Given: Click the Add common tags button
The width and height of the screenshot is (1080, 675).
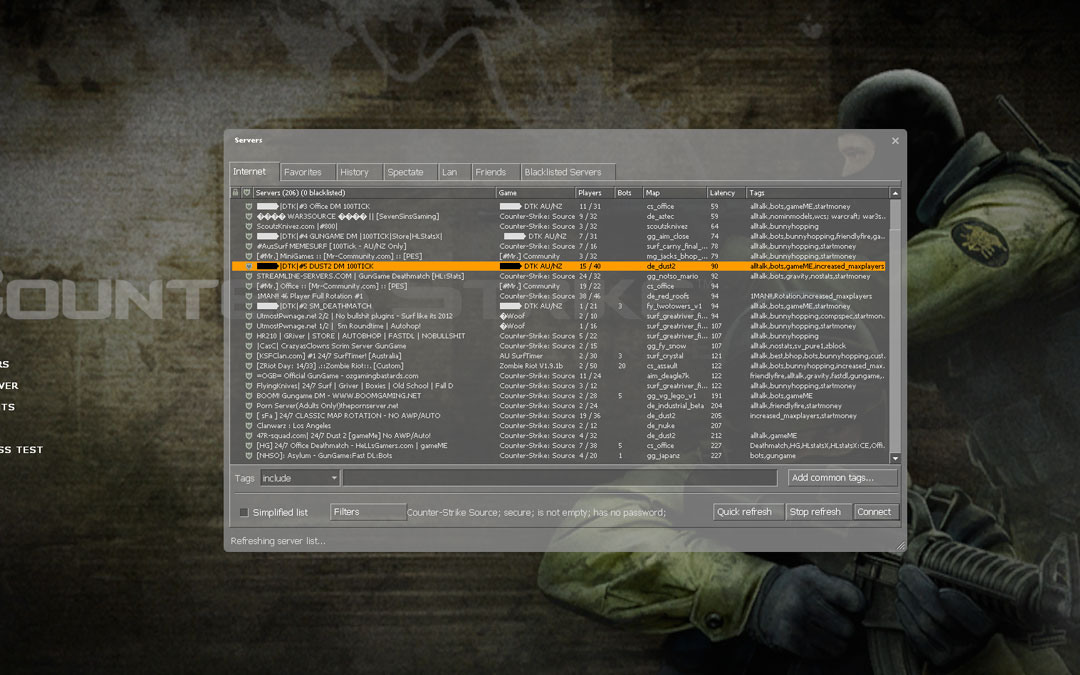Looking at the screenshot, I should pos(842,477).
